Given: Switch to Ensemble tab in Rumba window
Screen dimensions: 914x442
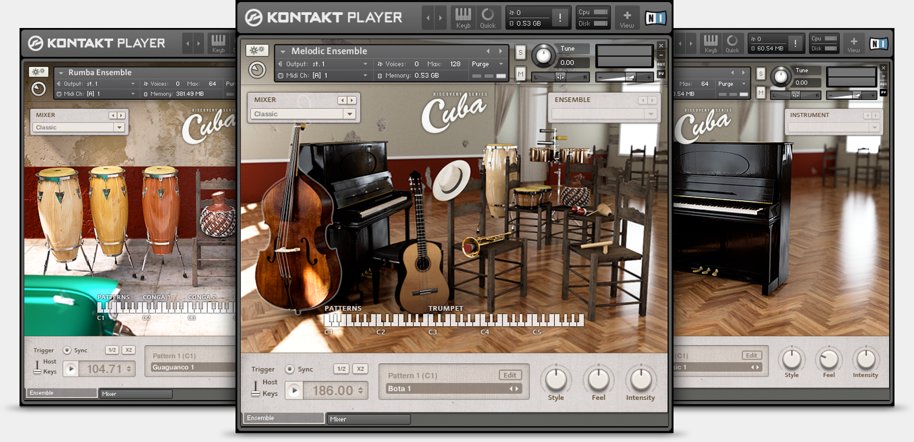Looking at the screenshot, I should pyautogui.click(x=62, y=393).
